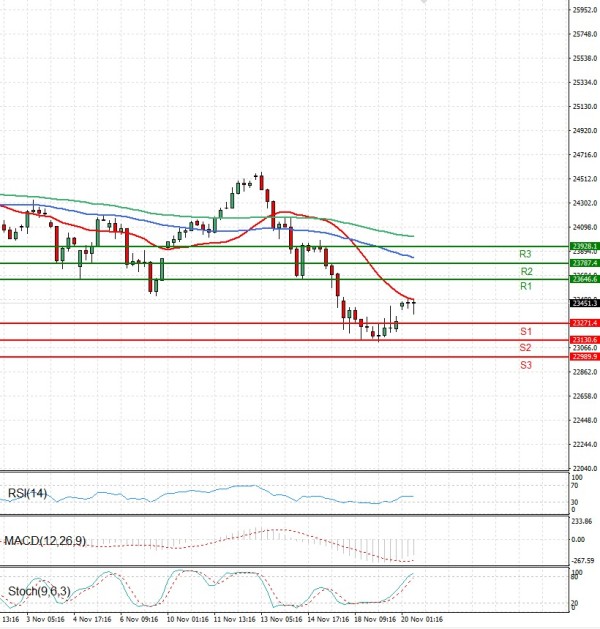This screenshot has height=629, width=600.
Task: Click the red 22989.9 price tag
Action: (584, 356)
